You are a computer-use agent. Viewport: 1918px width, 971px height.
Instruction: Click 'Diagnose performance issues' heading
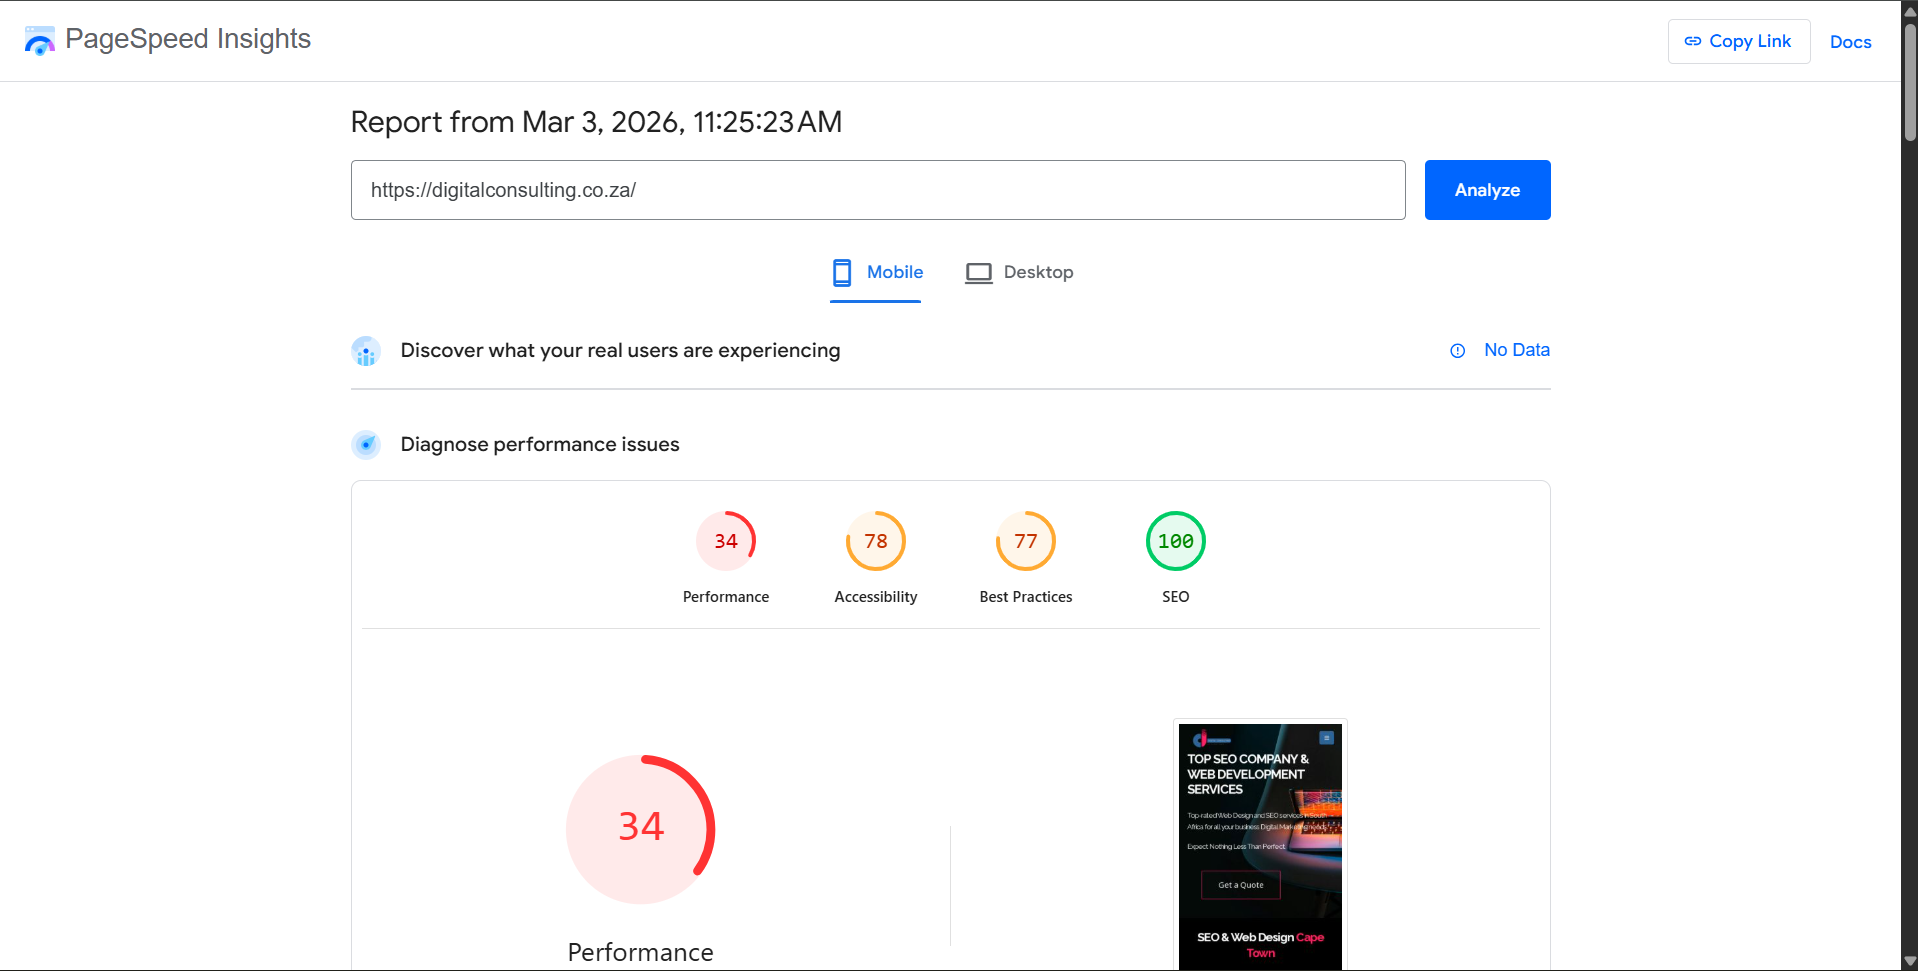click(x=540, y=445)
